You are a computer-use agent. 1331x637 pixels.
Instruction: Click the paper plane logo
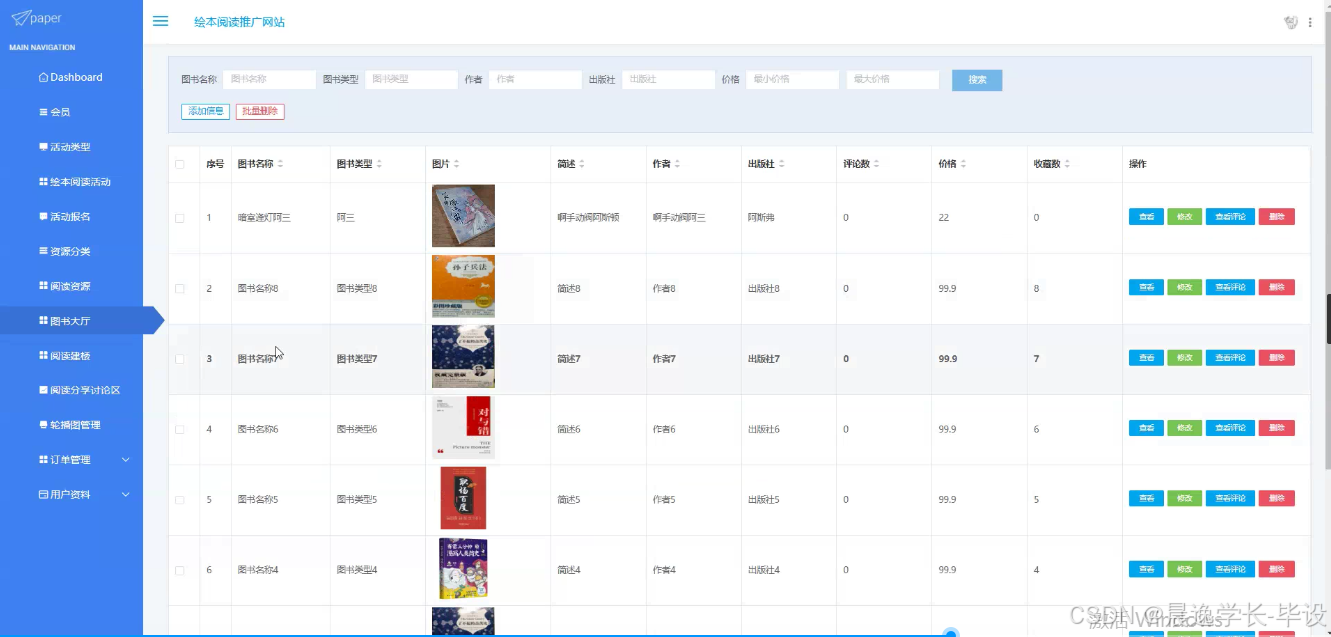click(20, 18)
